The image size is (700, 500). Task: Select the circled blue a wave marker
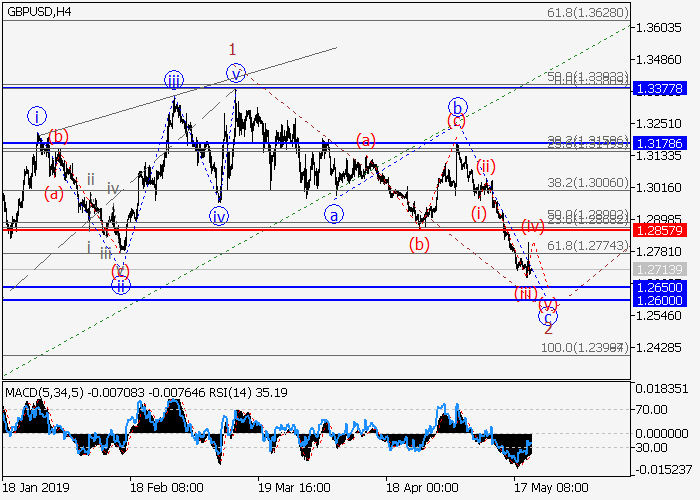click(x=333, y=212)
